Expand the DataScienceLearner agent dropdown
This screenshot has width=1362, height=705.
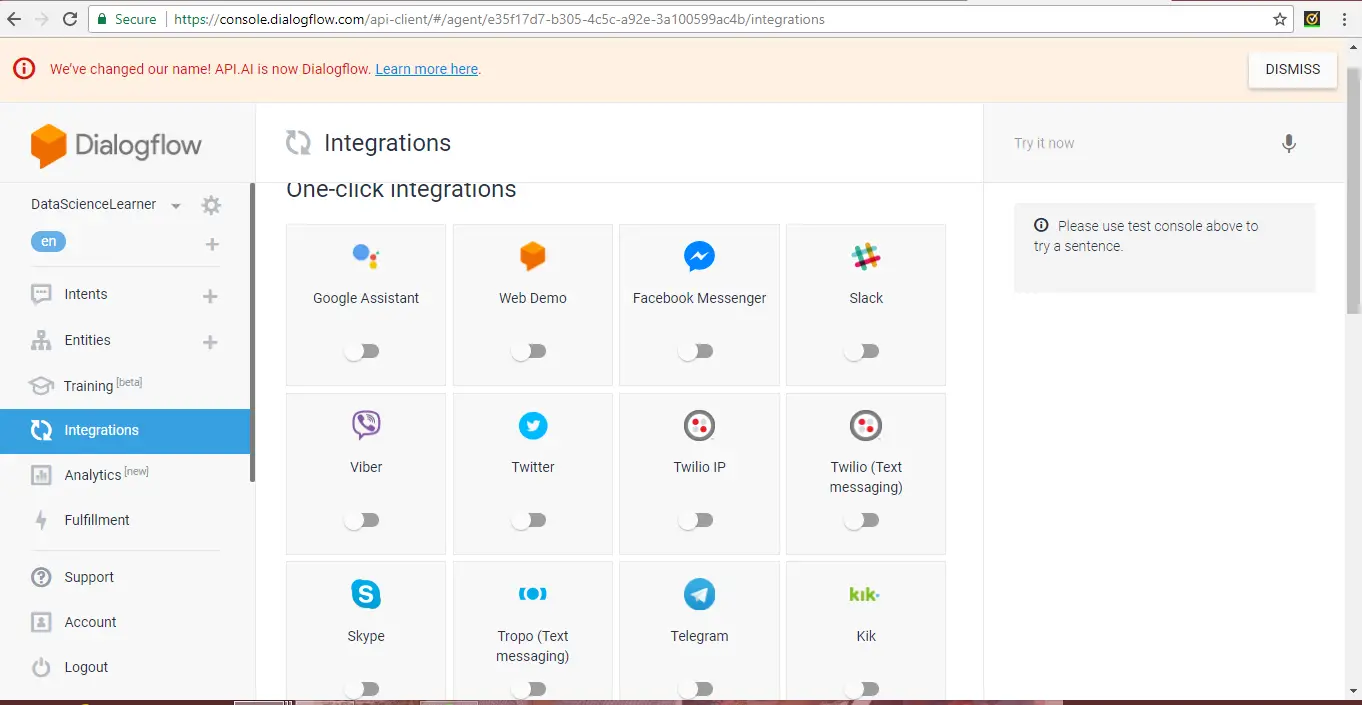[x=176, y=206]
